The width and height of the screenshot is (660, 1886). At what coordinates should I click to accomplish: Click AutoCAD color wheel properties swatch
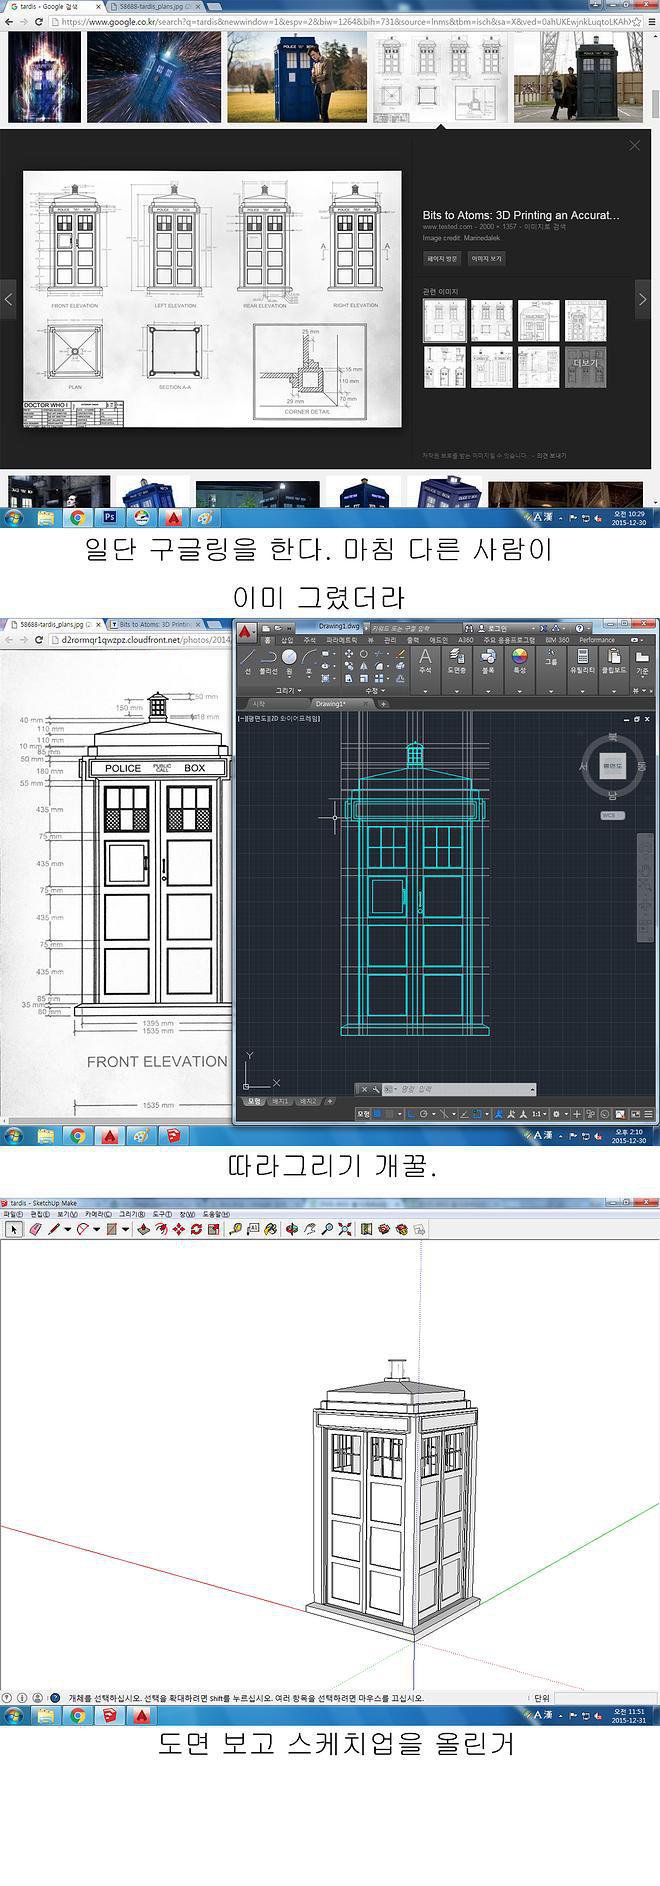coord(519,657)
